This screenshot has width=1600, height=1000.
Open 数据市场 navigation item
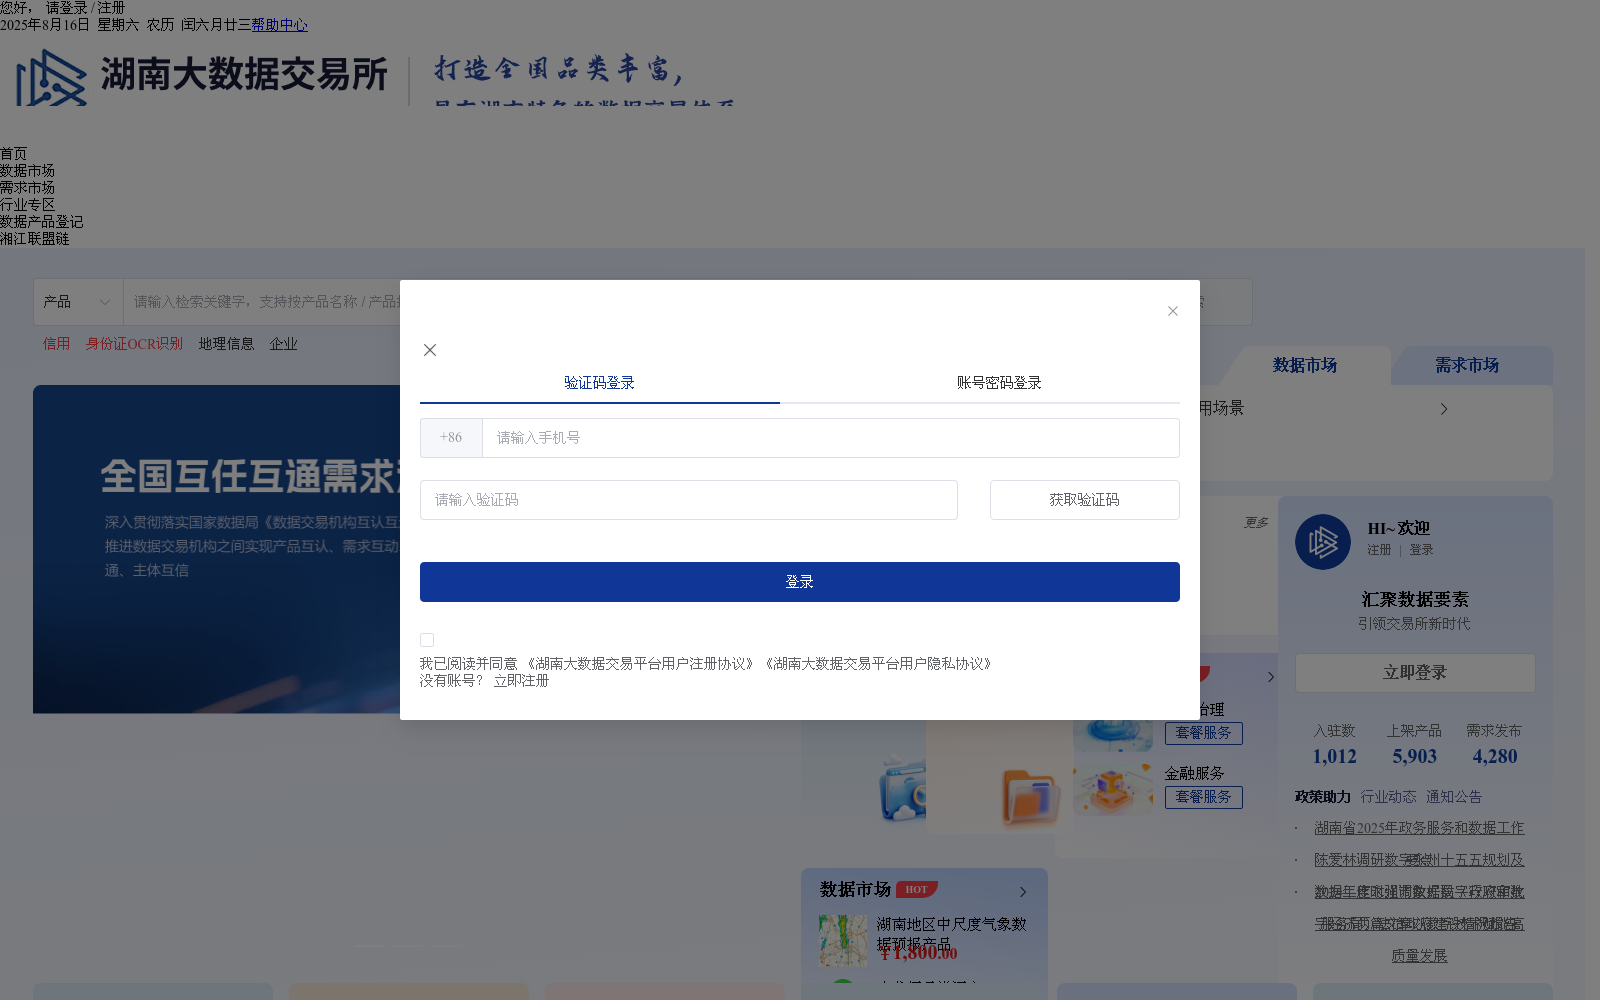27,171
